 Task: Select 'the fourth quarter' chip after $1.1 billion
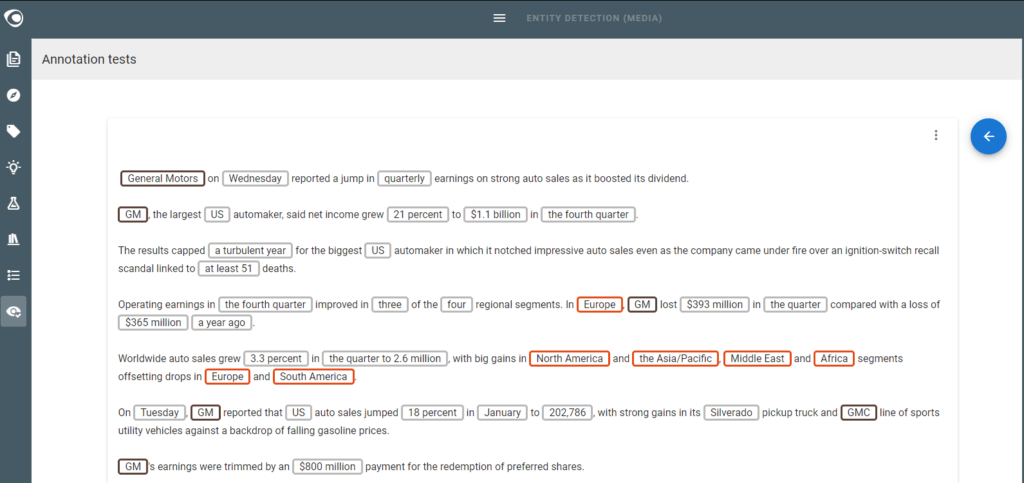pyautogui.click(x=588, y=214)
